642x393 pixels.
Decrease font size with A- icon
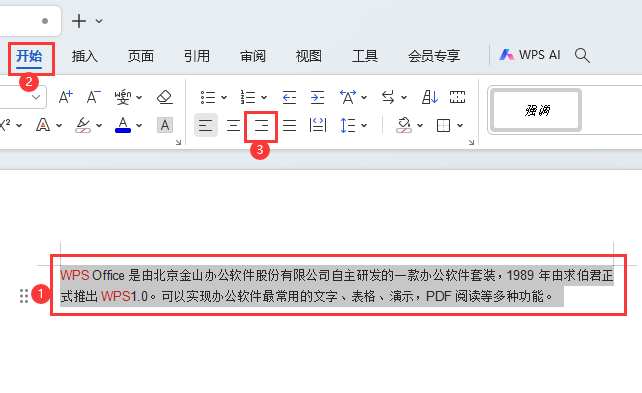(94, 97)
